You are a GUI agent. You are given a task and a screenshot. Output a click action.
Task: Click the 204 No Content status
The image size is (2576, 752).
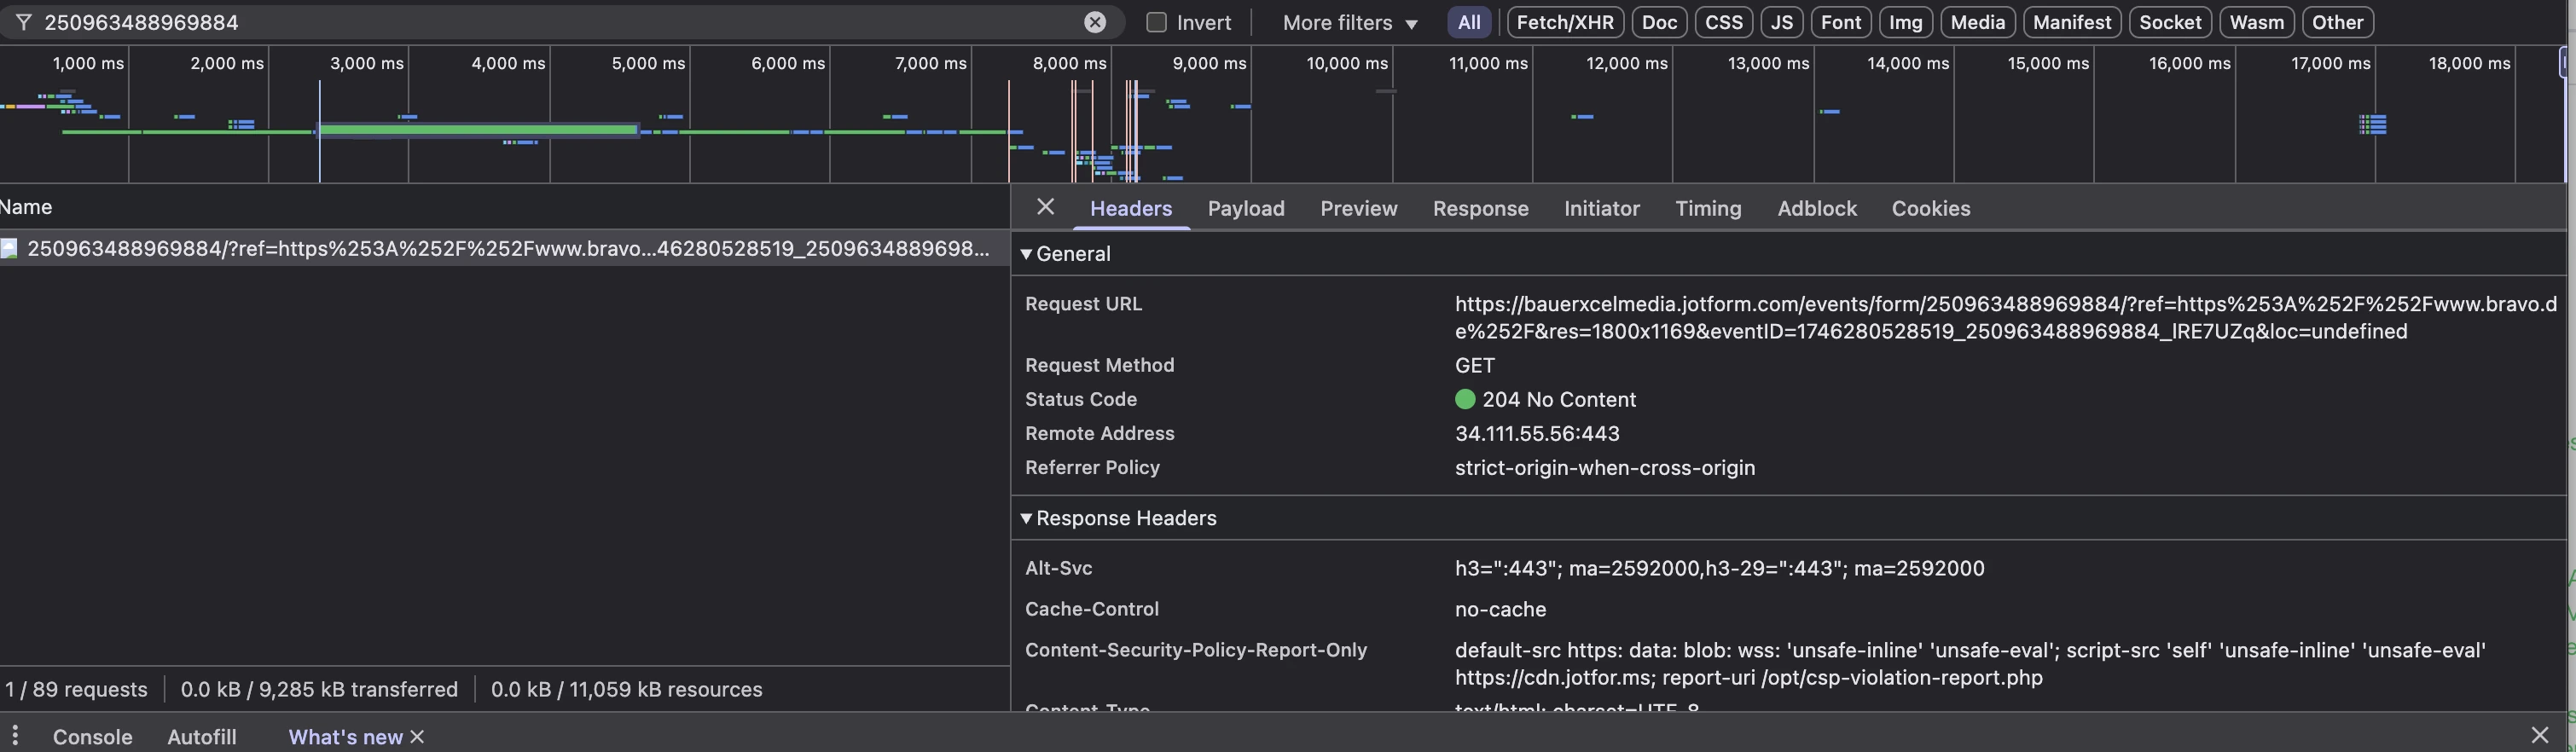(1558, 399)
